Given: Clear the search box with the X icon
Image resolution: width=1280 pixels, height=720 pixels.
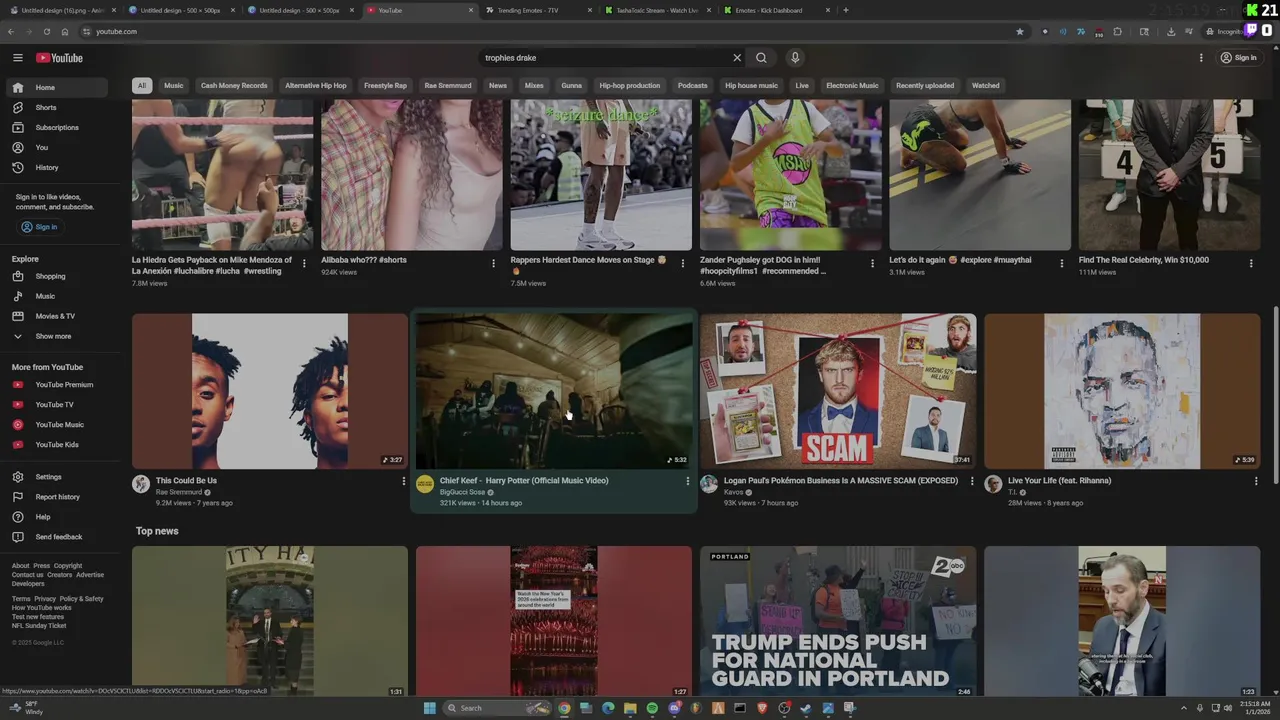Looking at the screenshot, I should tap(737, 58).
